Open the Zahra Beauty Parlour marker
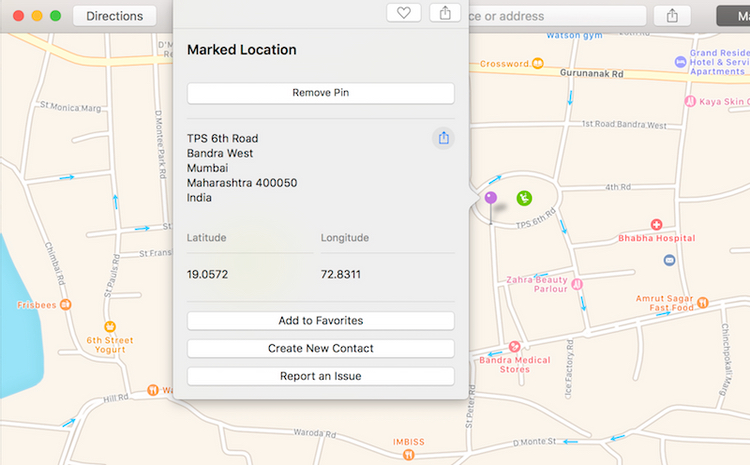This screenshot has width=750, height=465. 577,284
